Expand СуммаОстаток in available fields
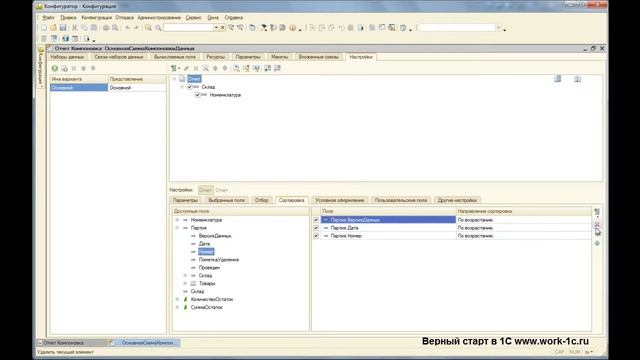 click(177, 307)
